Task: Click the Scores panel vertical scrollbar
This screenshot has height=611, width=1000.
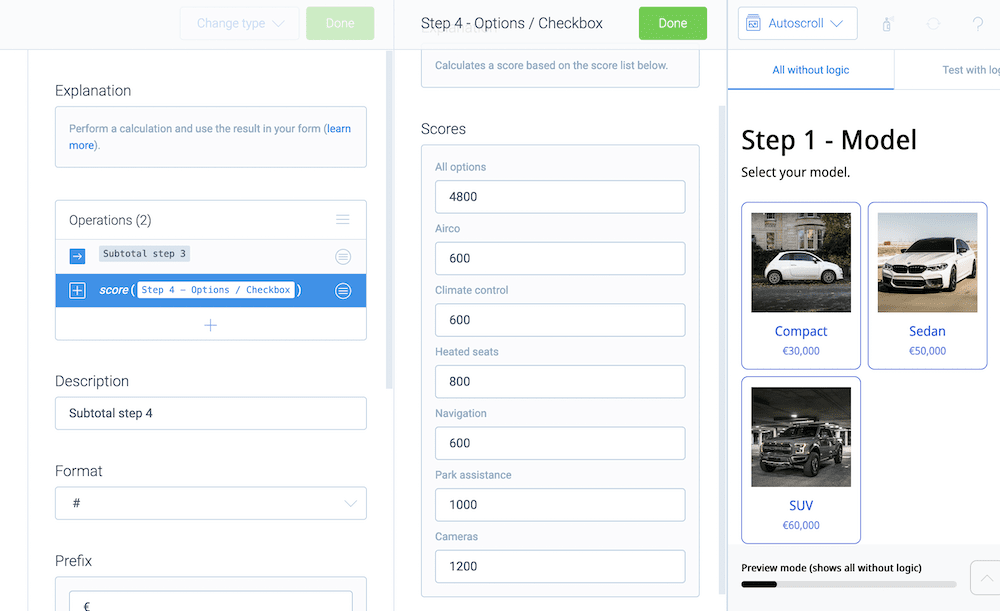Action: tap(722, 350)
